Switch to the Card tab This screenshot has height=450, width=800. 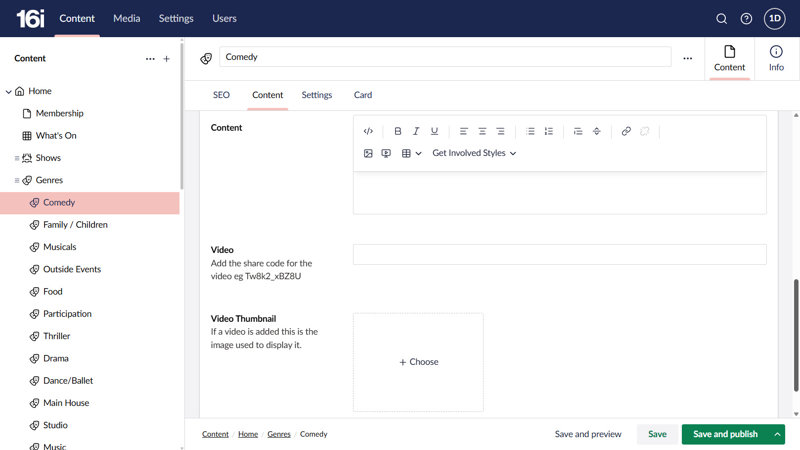click(363, 95)
